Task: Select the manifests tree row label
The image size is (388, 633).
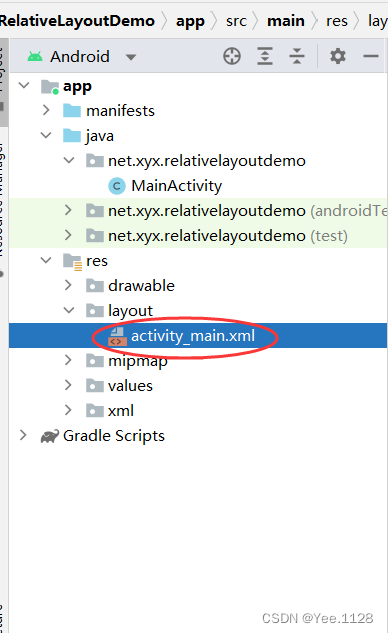Action: 120,111
